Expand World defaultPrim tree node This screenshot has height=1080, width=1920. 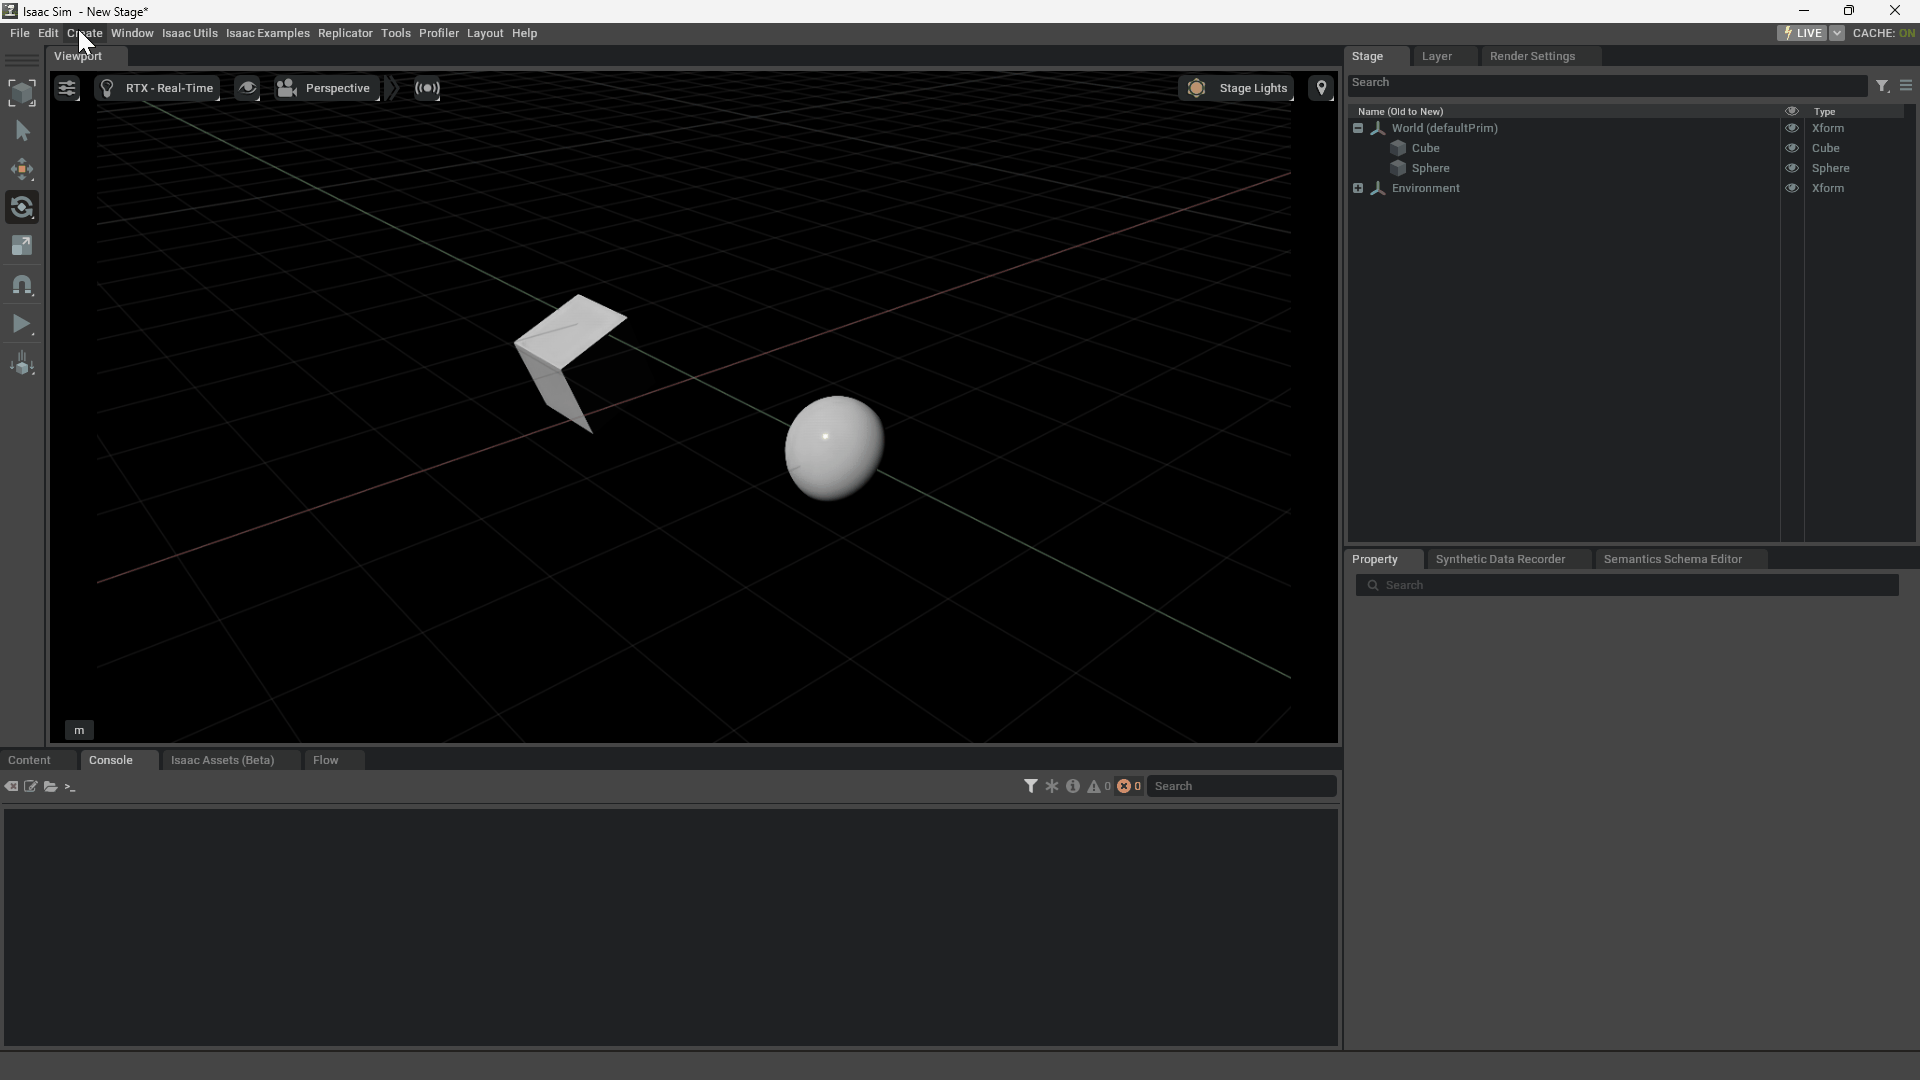(1358, 128)
